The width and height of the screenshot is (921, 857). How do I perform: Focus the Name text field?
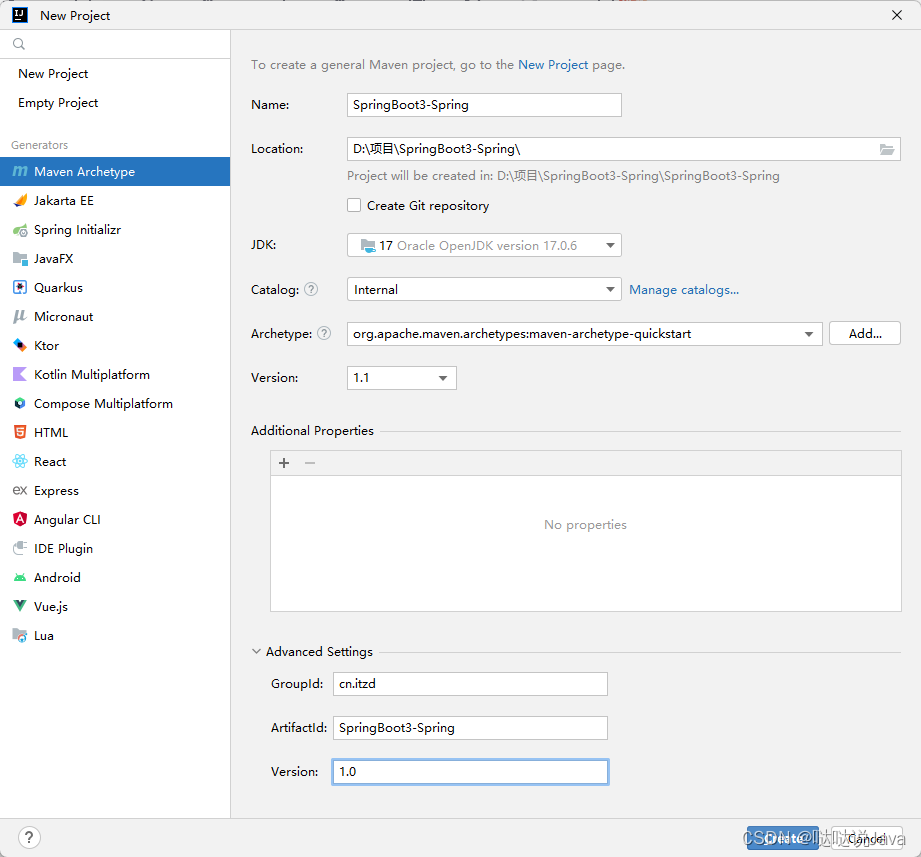pyautogui.click(x=484, y=105)
